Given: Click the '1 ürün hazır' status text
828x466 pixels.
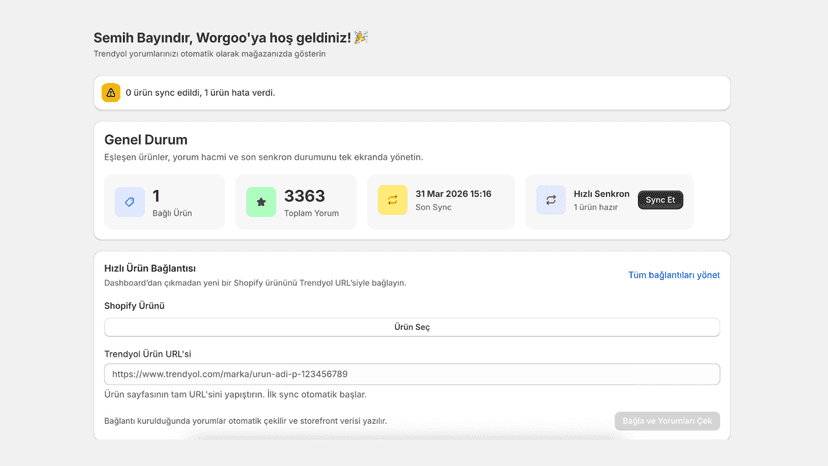Looking at the screenshot, I should 596,207.
